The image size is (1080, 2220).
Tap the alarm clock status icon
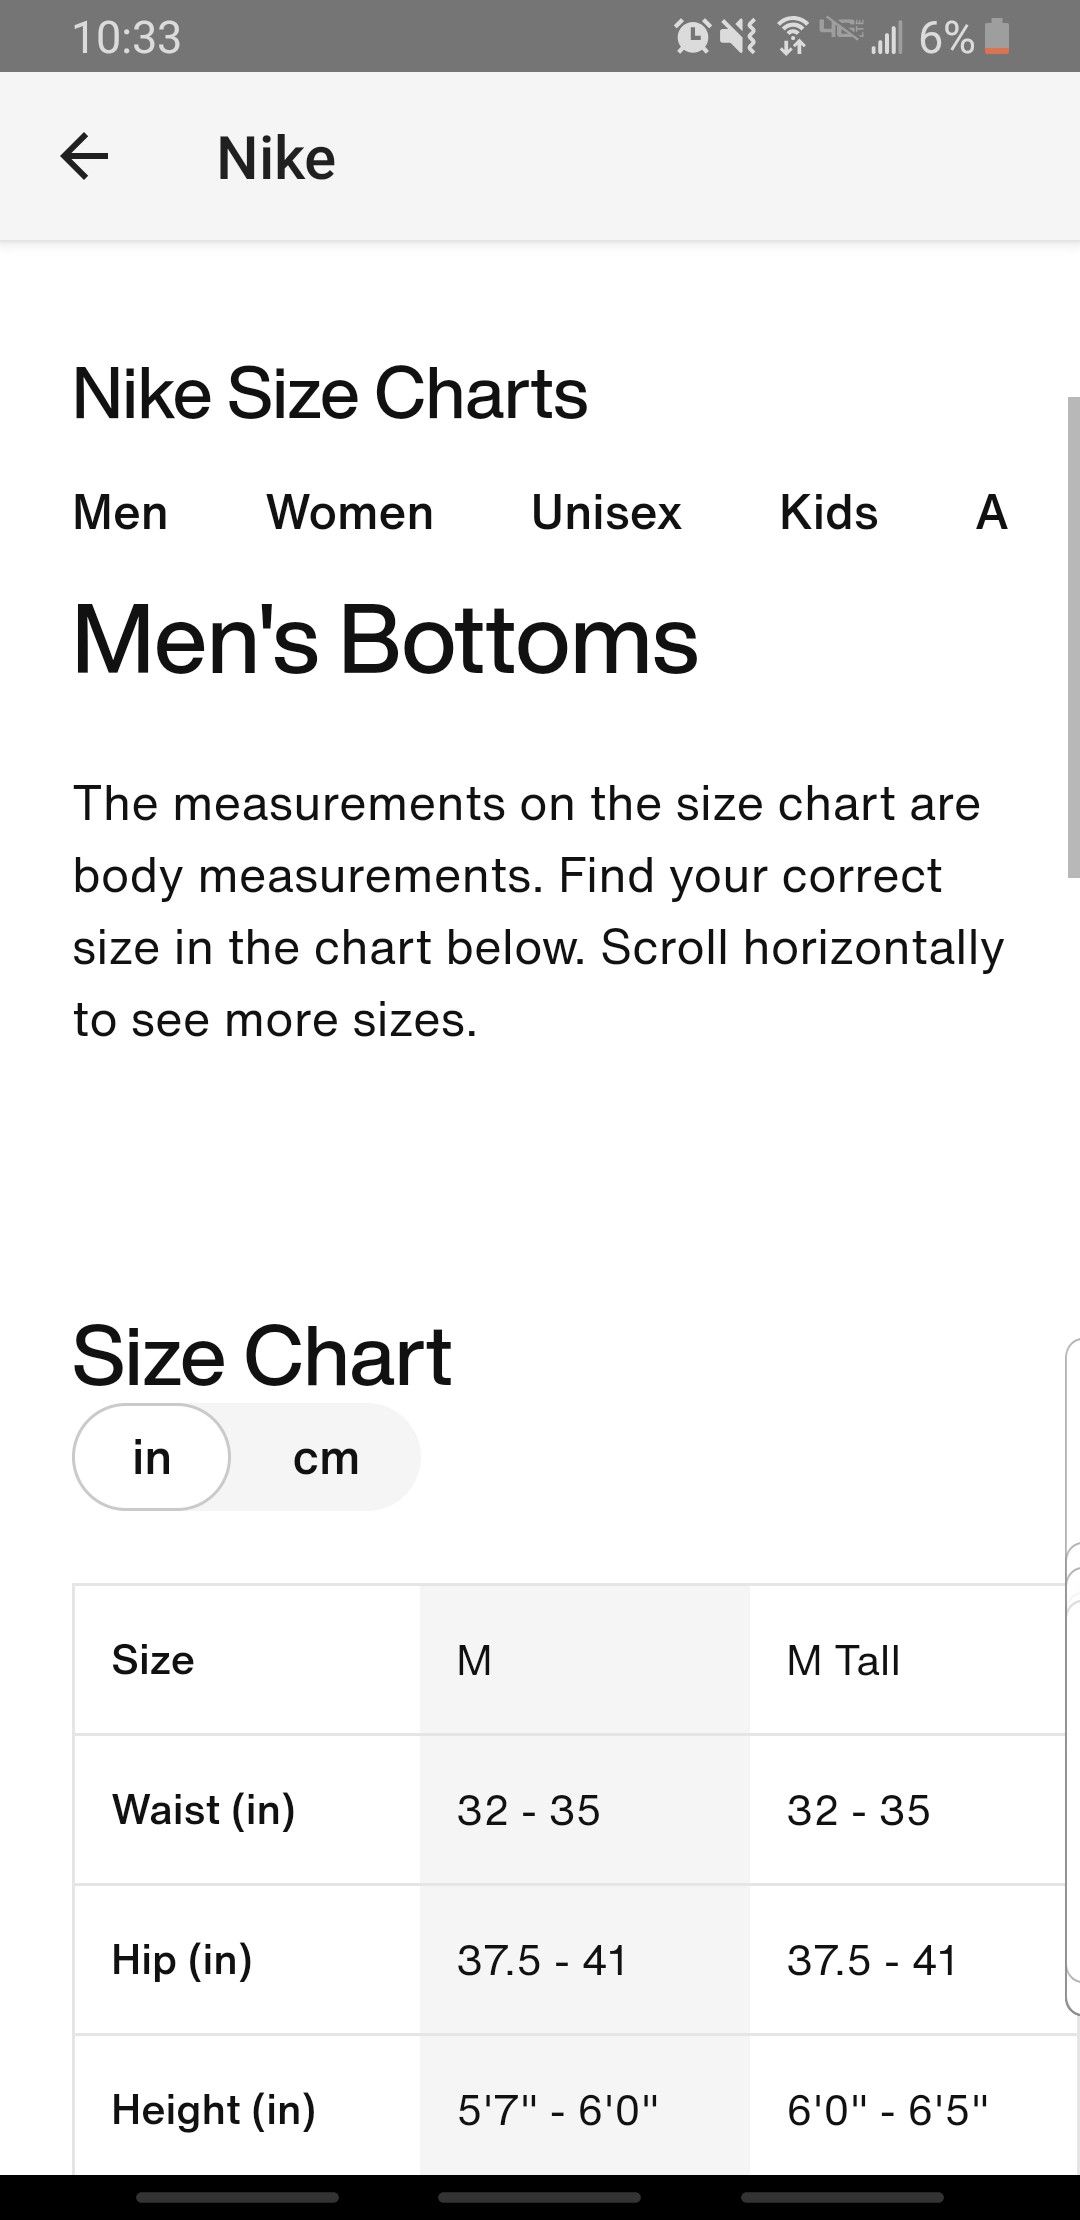(692, 37)
